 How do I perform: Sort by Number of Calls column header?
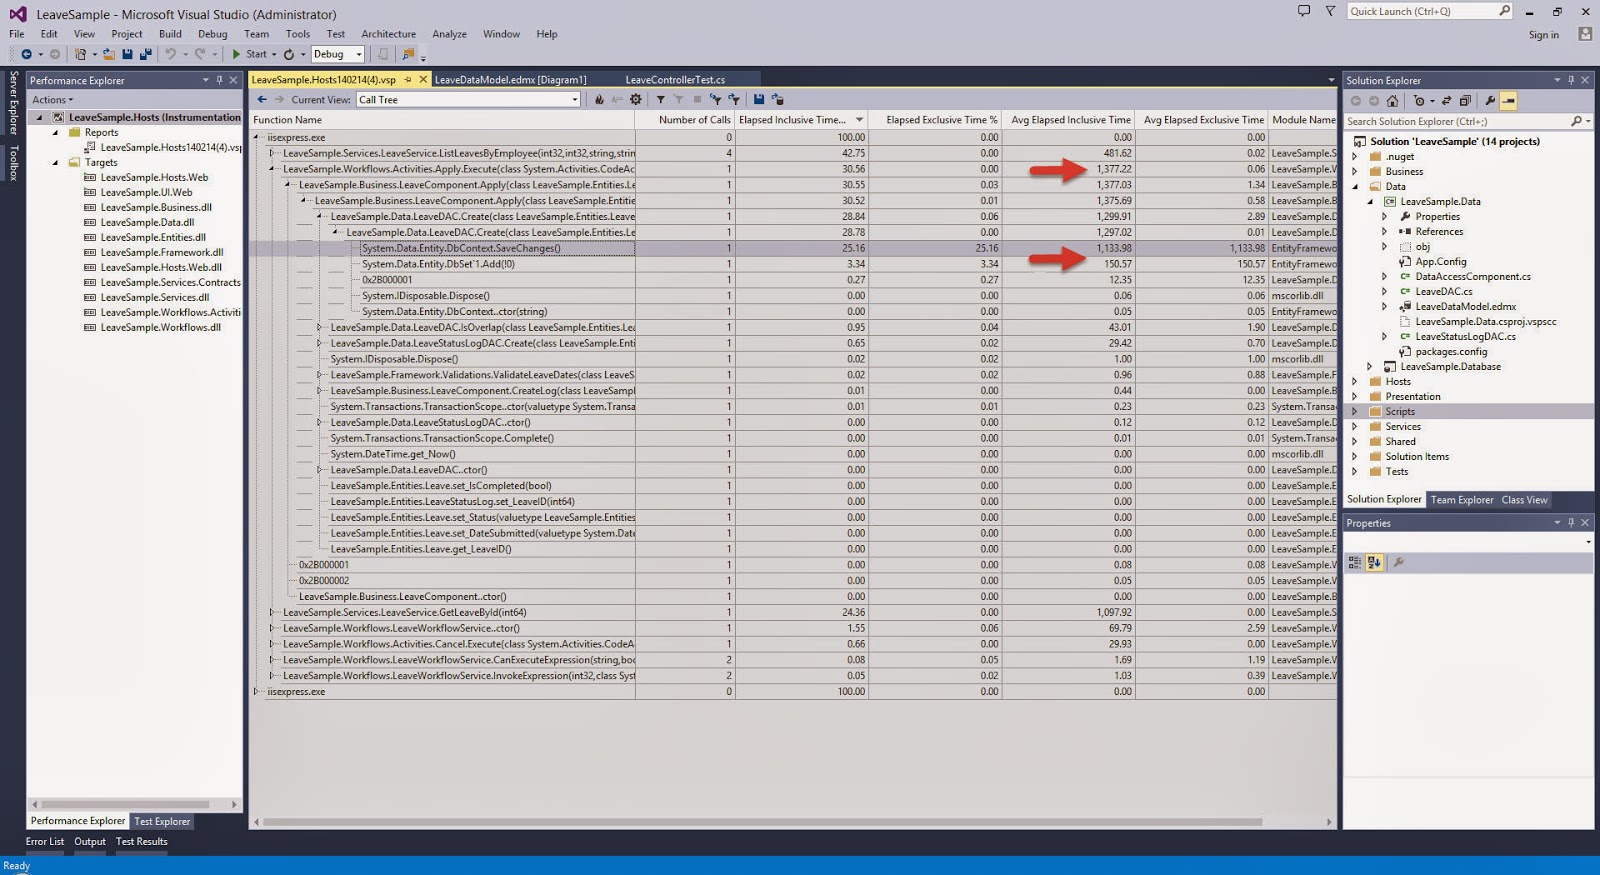[685, 120]
